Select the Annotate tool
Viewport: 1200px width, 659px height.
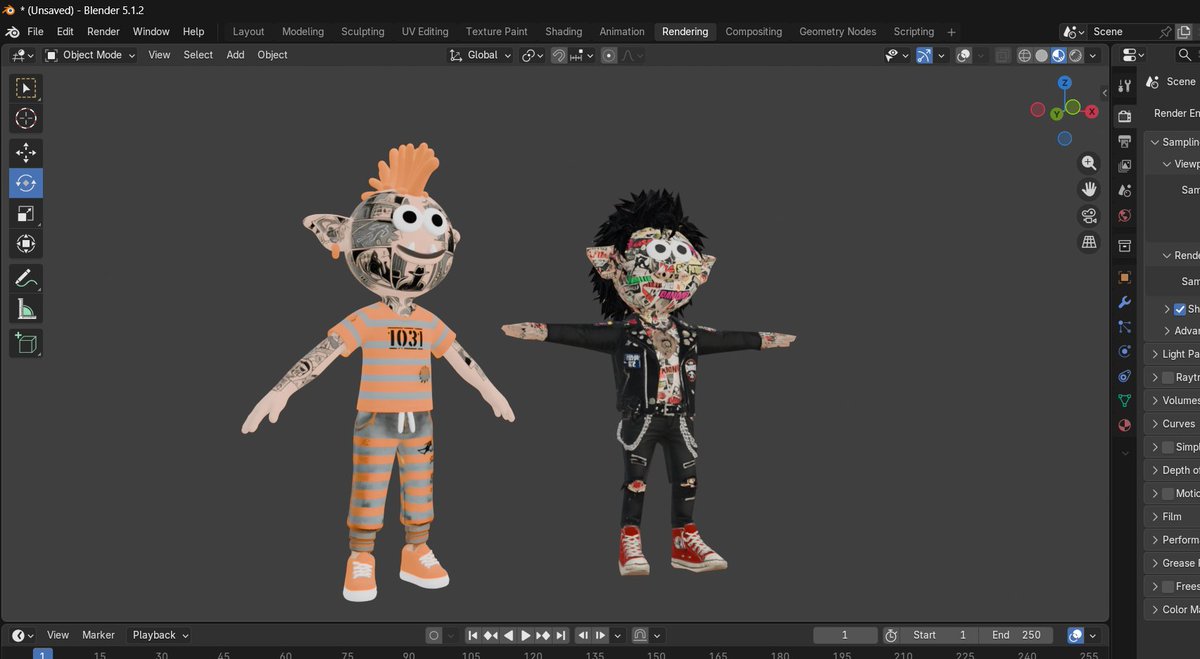26,278
